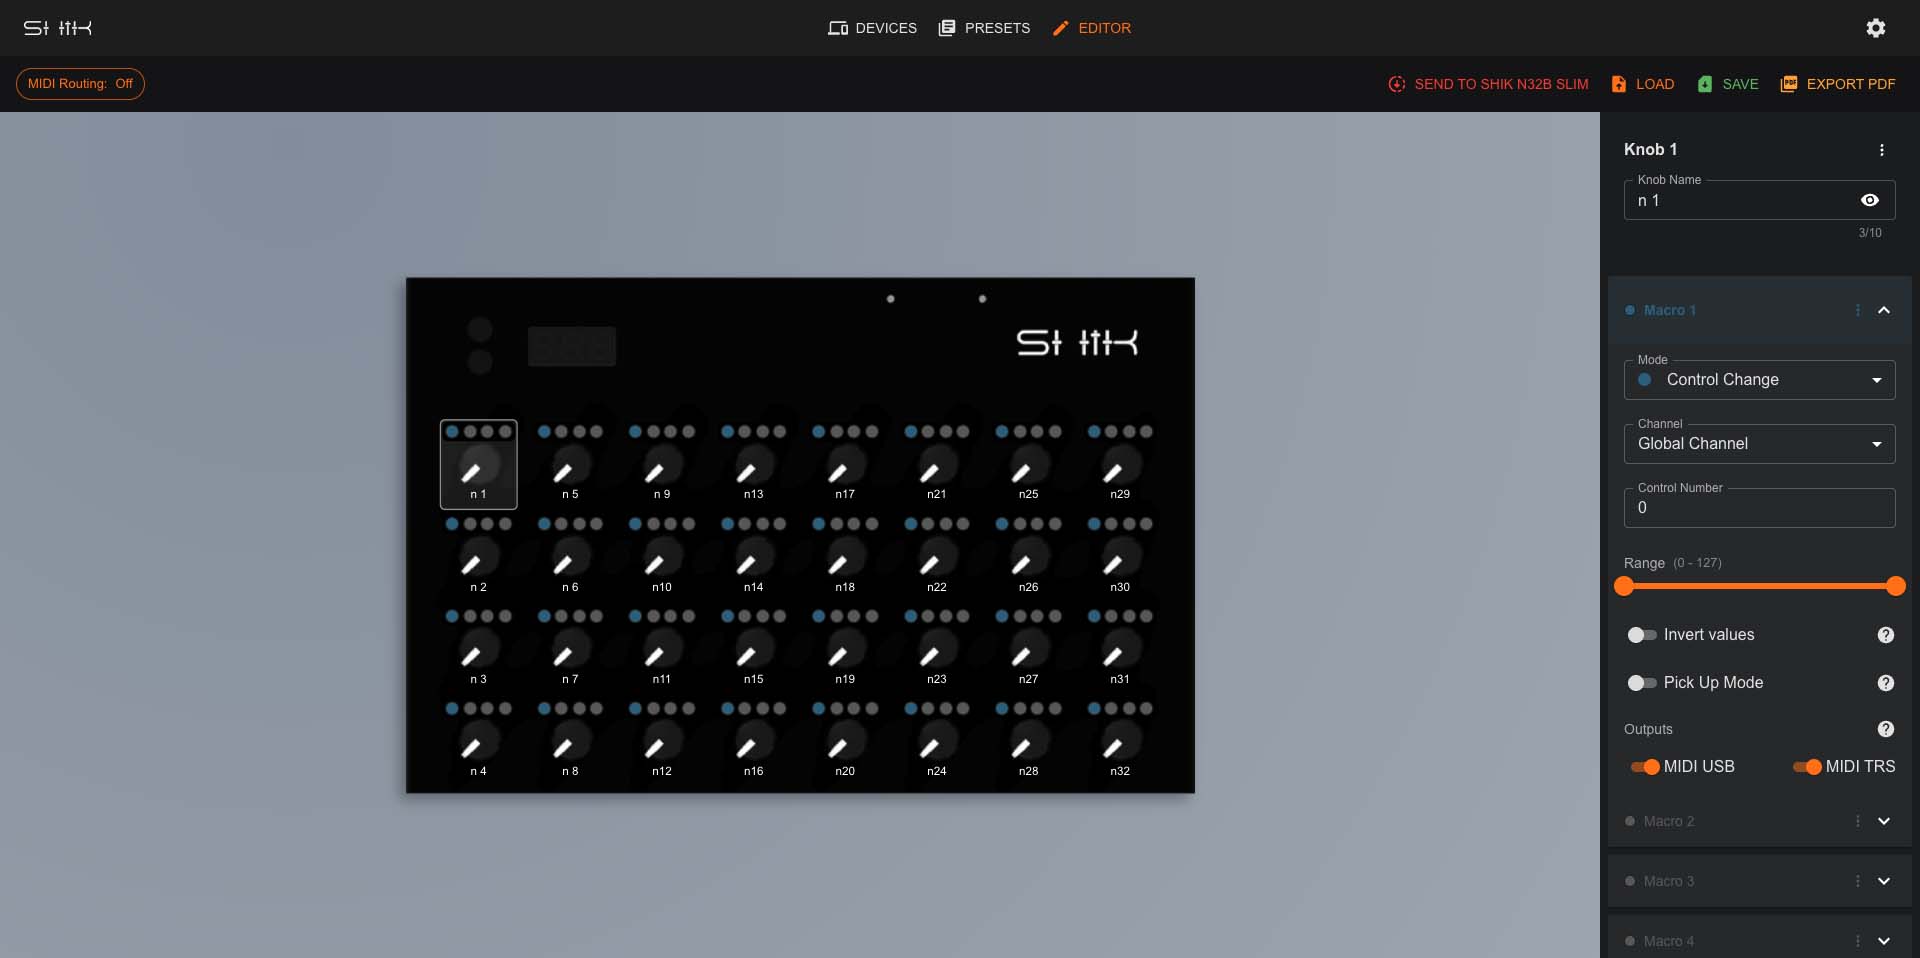Click help icon beside Invert values
This screenshot has width=1920, height=958.
[x=1885, y=635]
